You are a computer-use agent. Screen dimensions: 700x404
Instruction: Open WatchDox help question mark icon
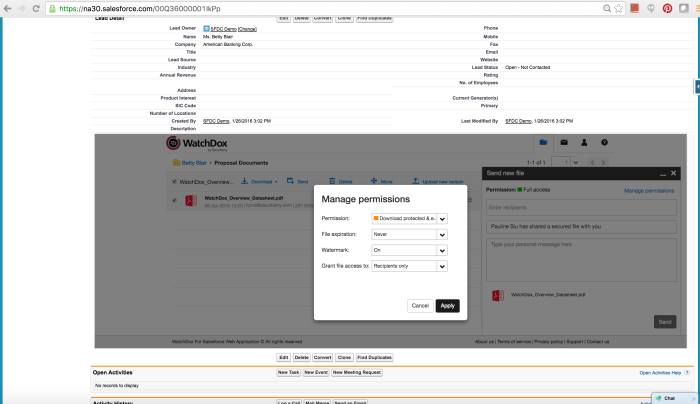click(x=604, y=142)
